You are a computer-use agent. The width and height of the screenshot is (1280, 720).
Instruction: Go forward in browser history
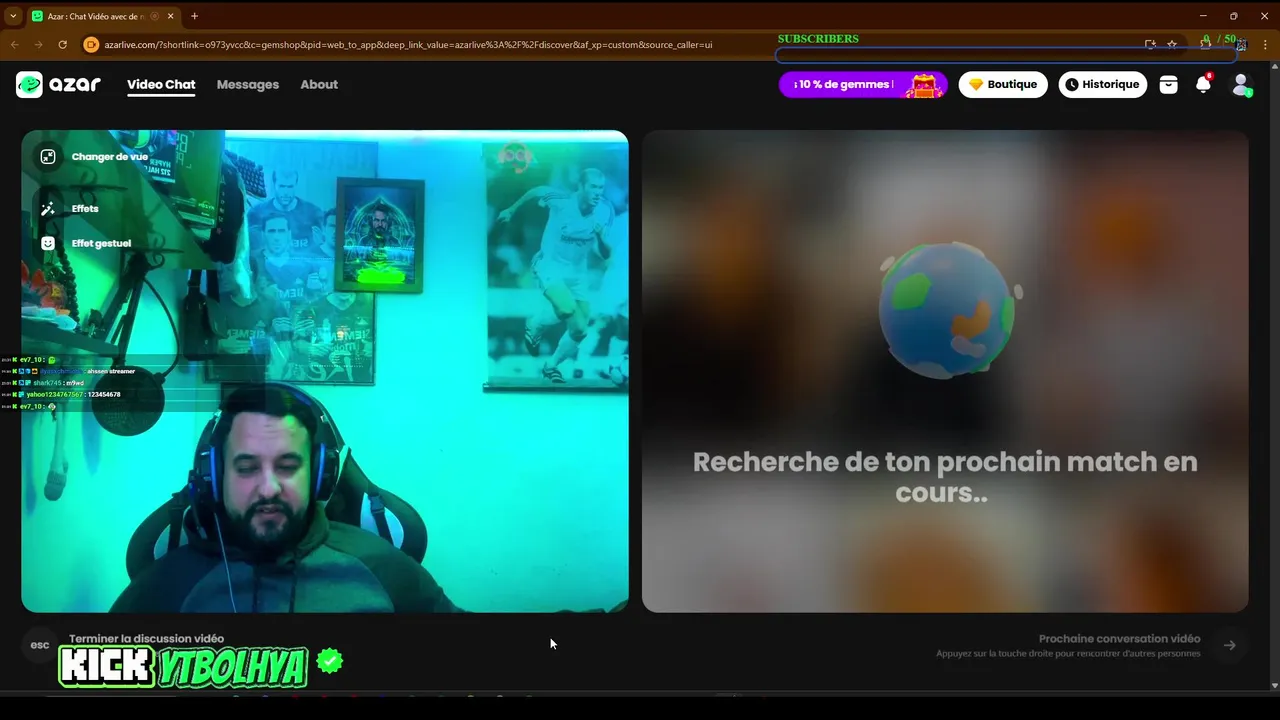coord(38,44)
